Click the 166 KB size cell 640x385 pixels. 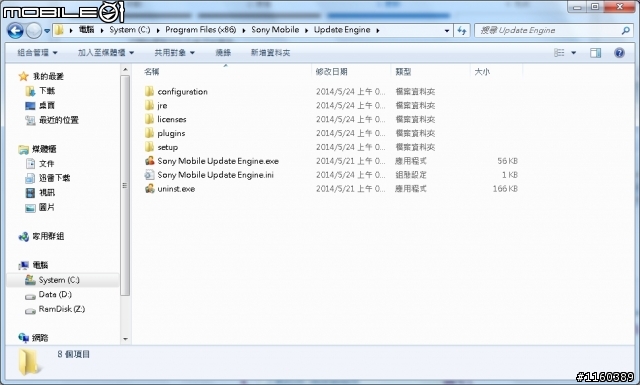505,189
